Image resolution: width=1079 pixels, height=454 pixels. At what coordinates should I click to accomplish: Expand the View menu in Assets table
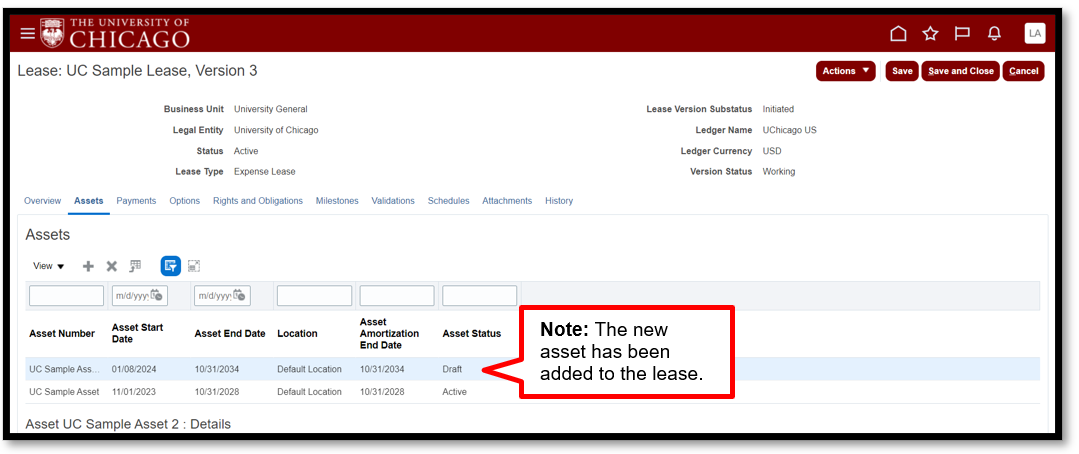(48, 266)
